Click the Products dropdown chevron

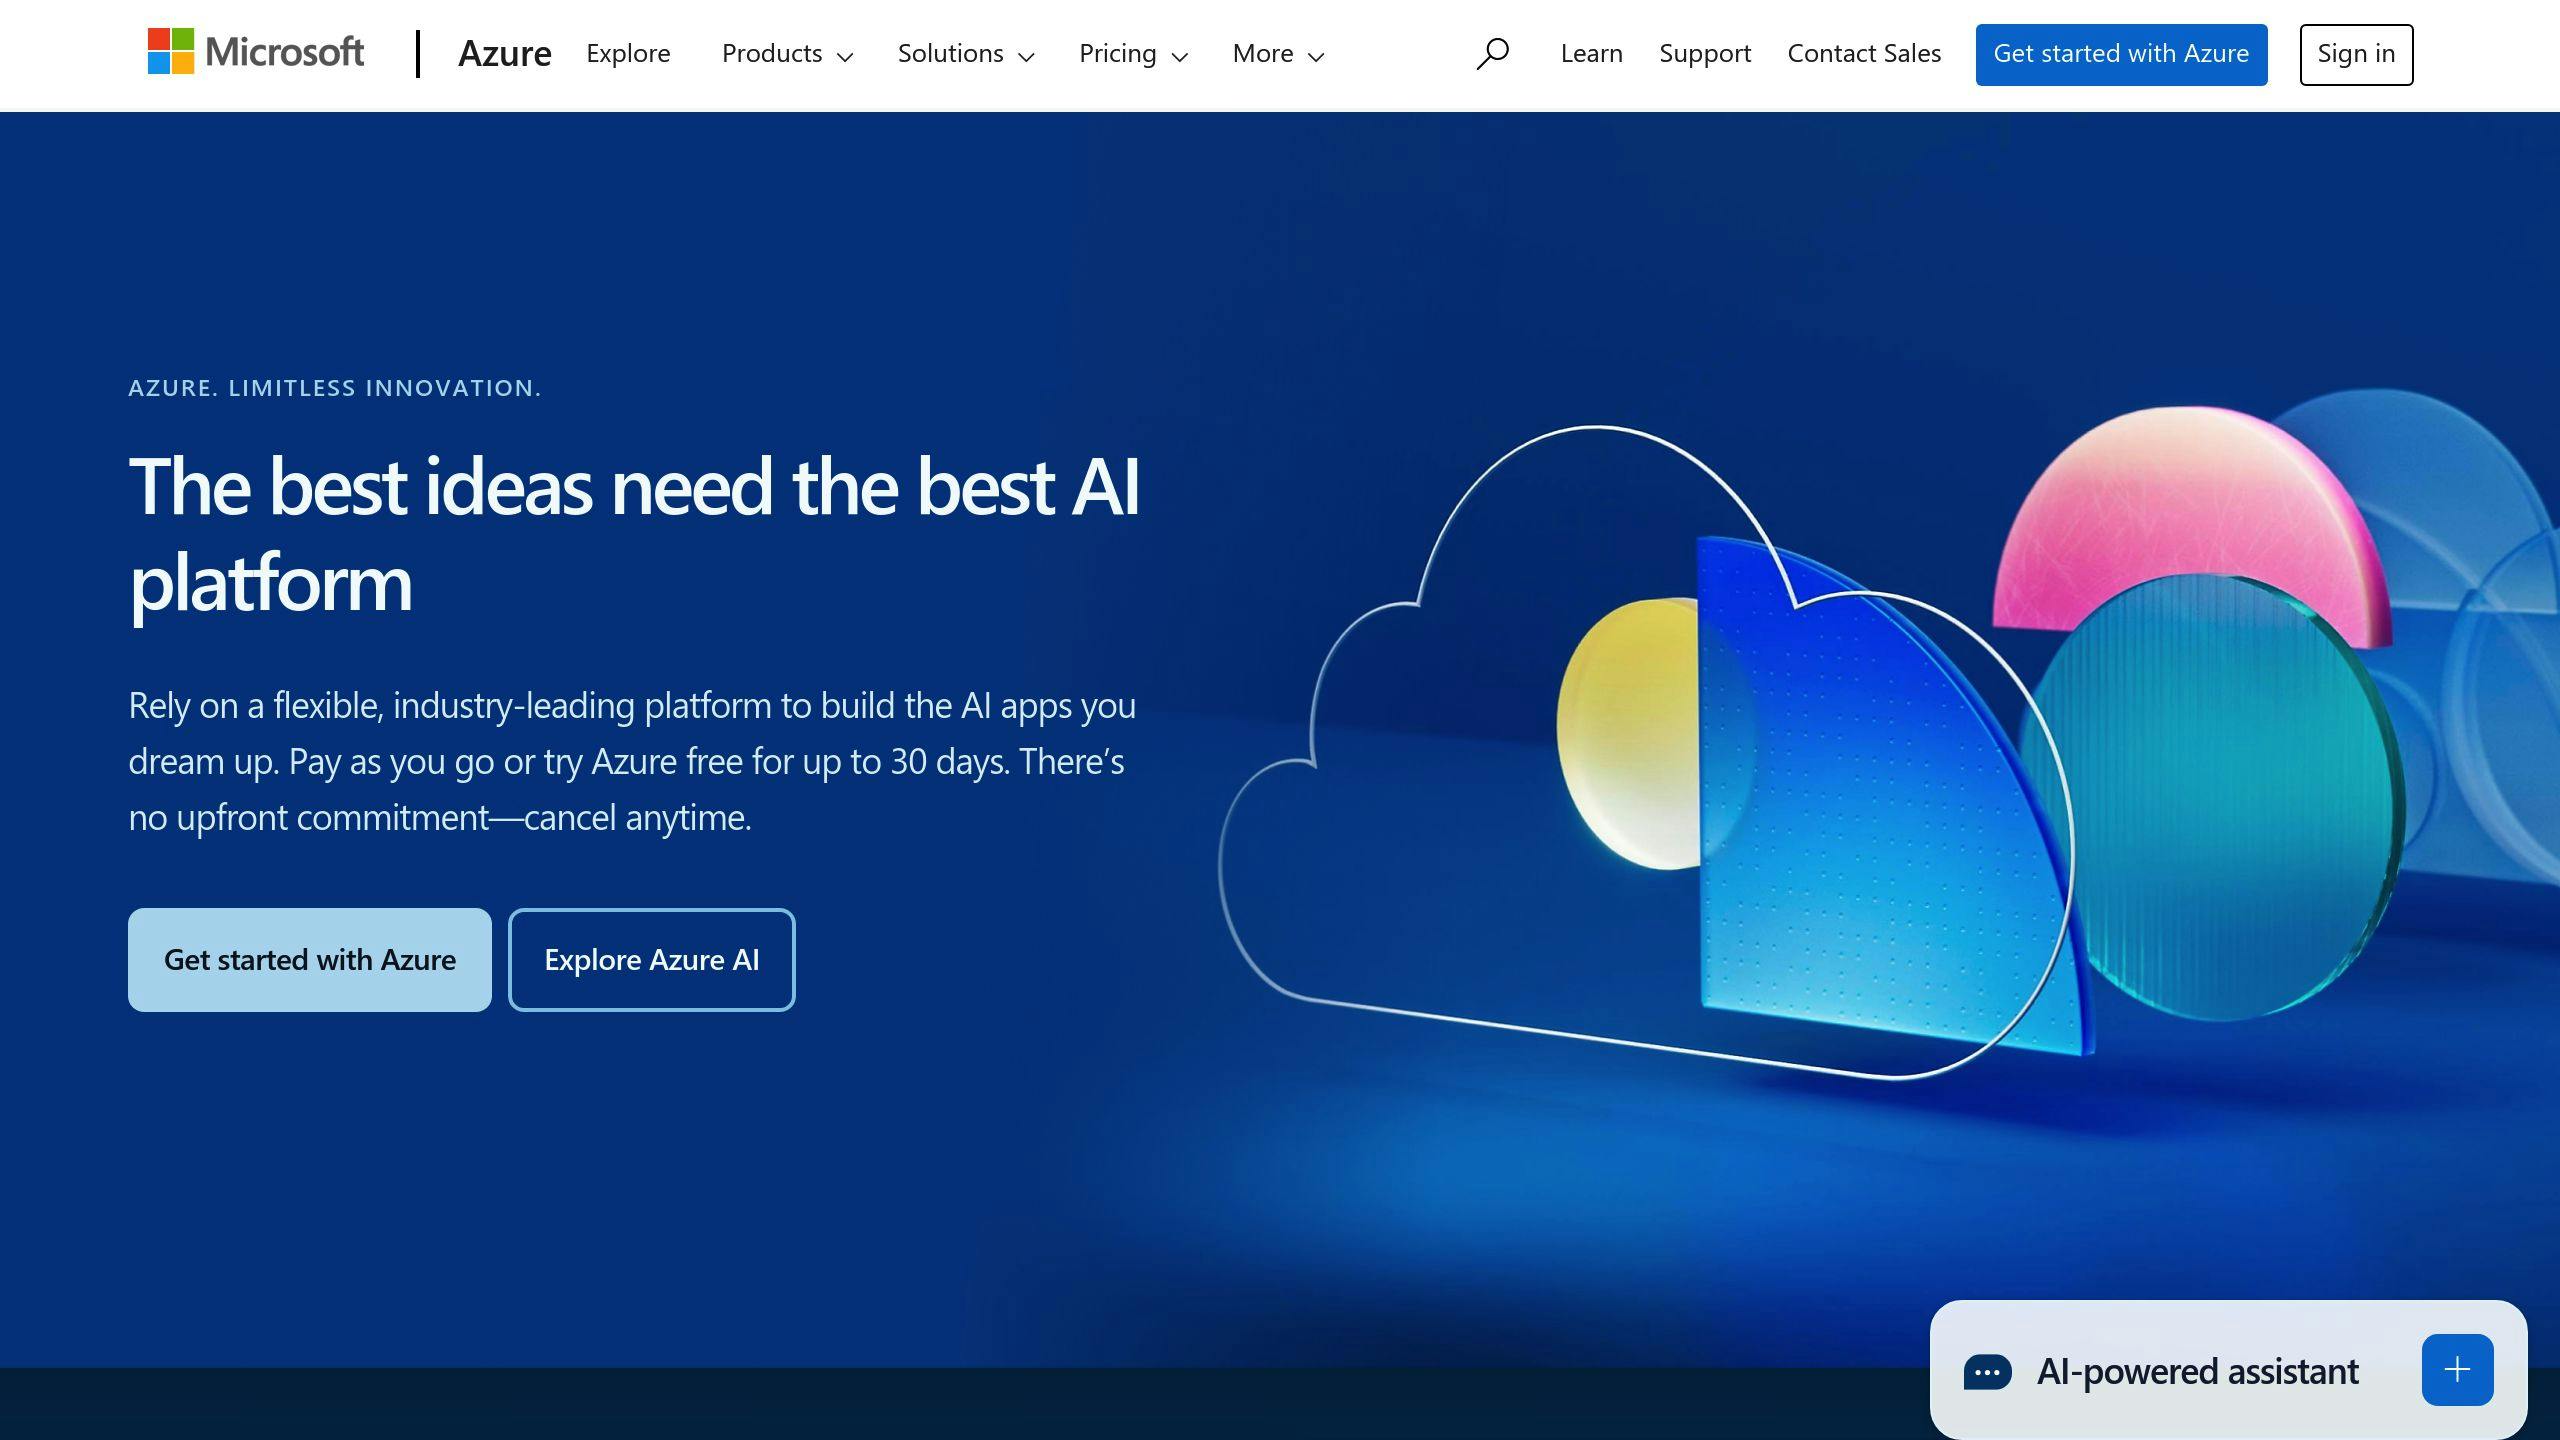point(844,55)
